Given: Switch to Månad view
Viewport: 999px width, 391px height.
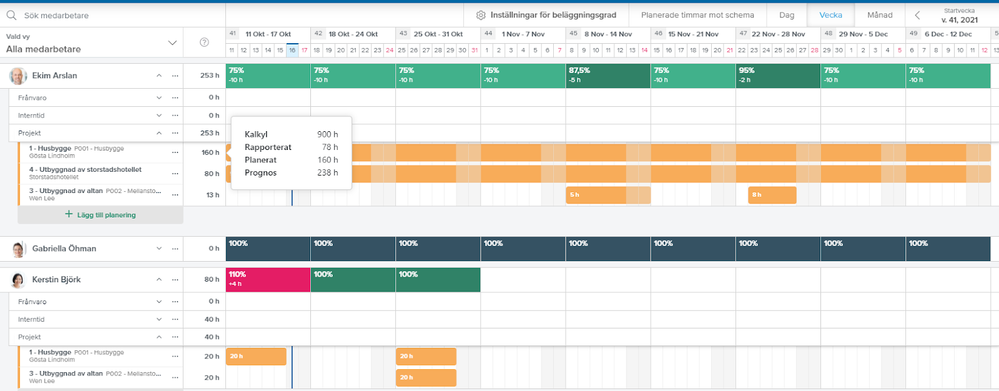Looking at the screenshot, I should (x=879, y=15).
